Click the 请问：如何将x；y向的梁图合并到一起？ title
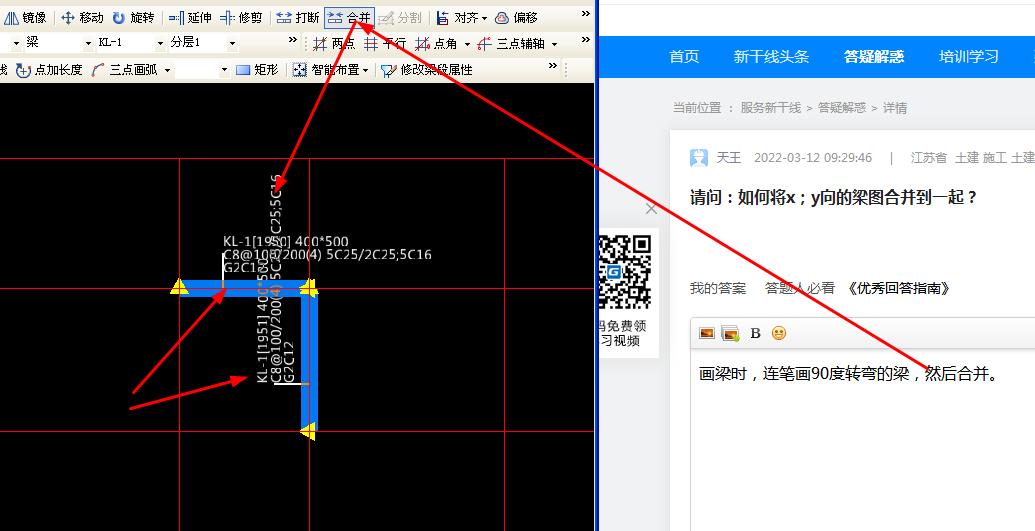This screenshot has height=531, width=1035. (x=834, y=197)
